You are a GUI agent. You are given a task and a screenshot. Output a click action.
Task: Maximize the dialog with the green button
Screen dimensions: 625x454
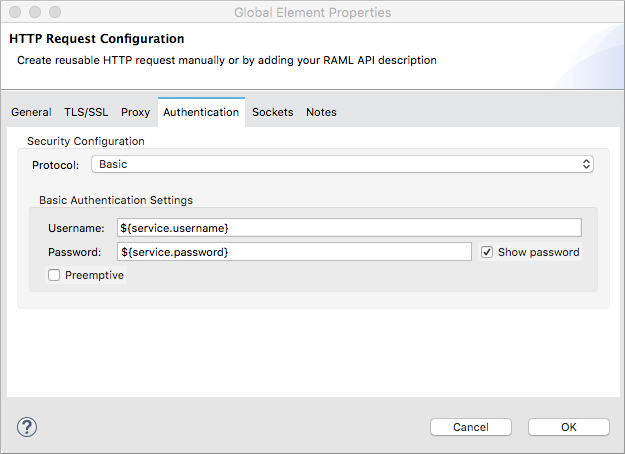pyautogui.click(x=53, y=12)
